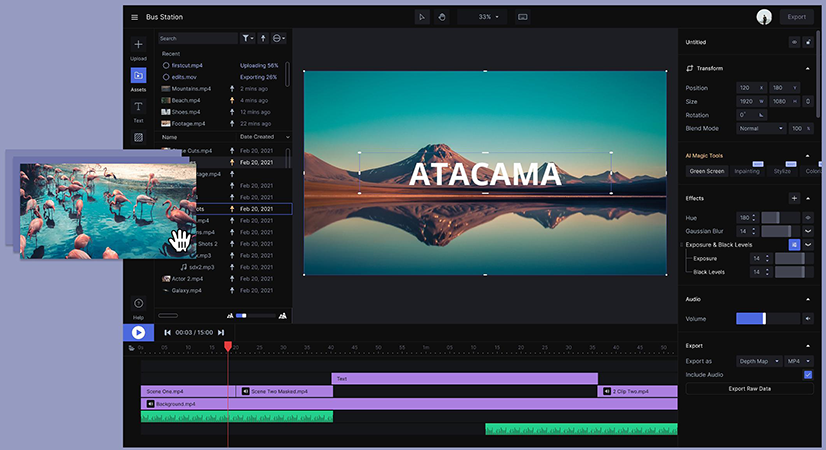The height and width of the screenshot is (450, 826).
Task: Click the Export Raw Data button
Action: click(750, 389)
